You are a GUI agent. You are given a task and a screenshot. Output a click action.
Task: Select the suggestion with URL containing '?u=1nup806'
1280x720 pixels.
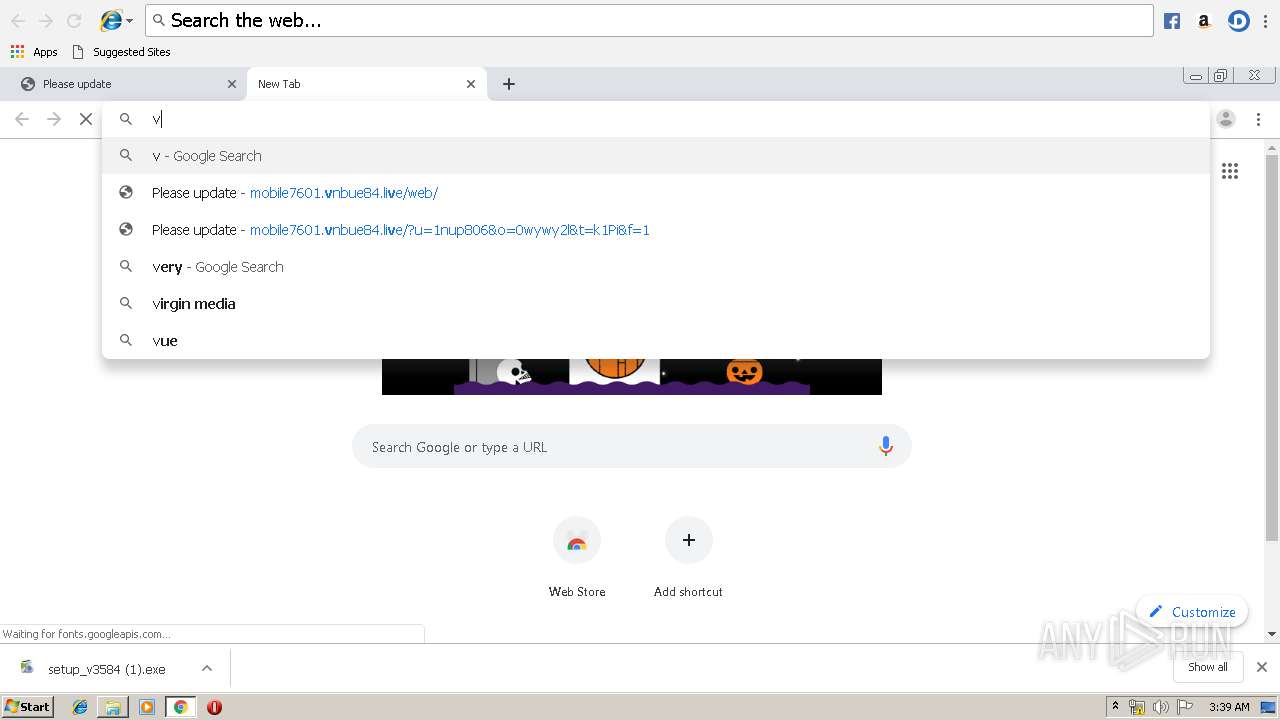tap(656, 230)
